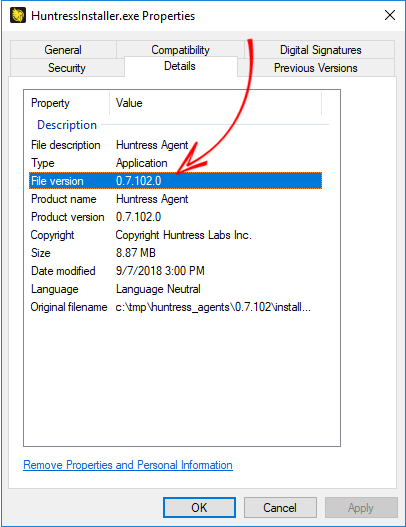
Task: Select the highlighted File version row
Action: click(175, 181)
